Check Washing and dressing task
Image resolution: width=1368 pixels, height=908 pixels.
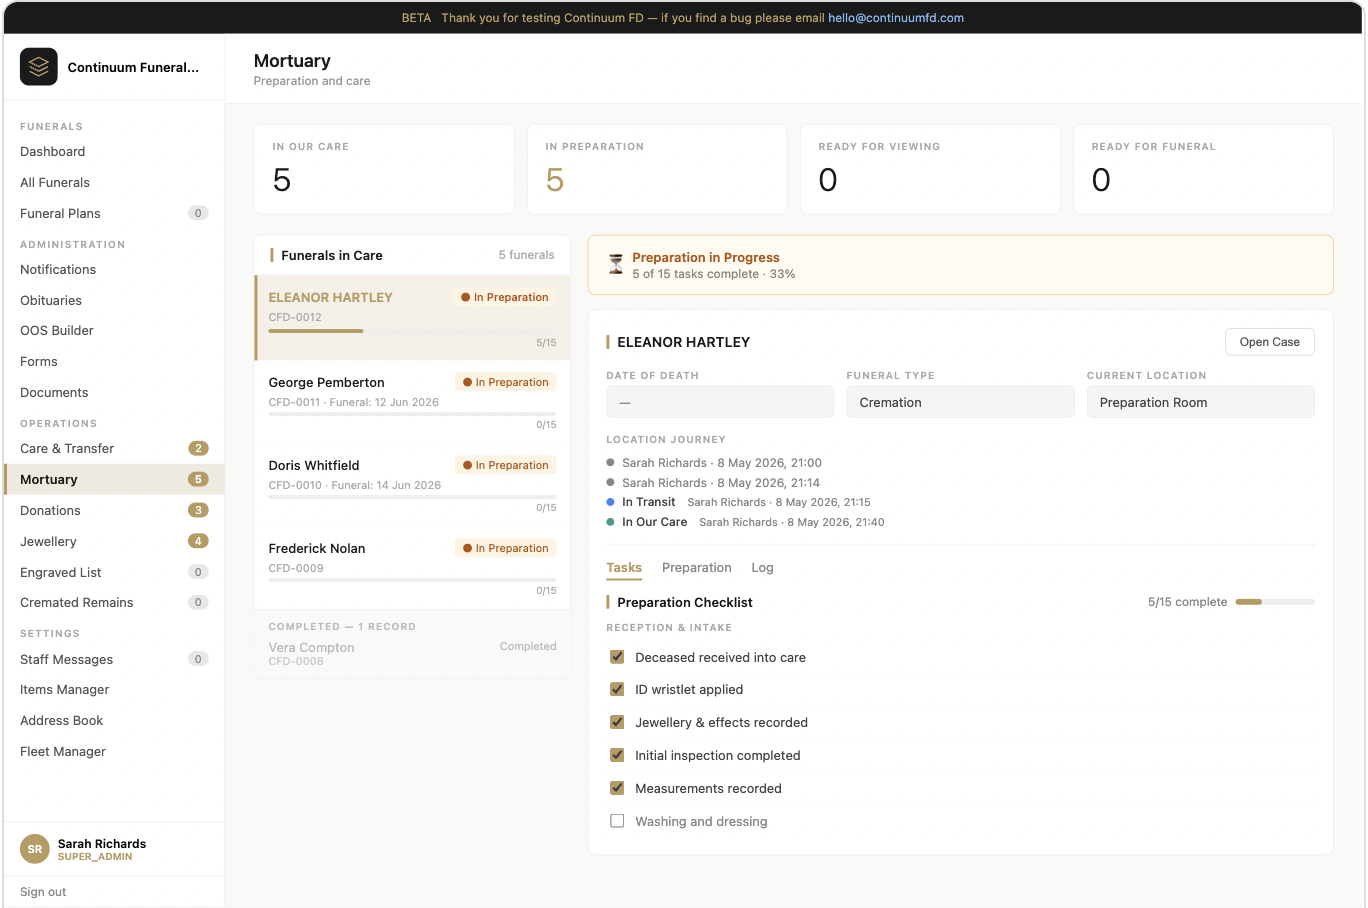617,821
